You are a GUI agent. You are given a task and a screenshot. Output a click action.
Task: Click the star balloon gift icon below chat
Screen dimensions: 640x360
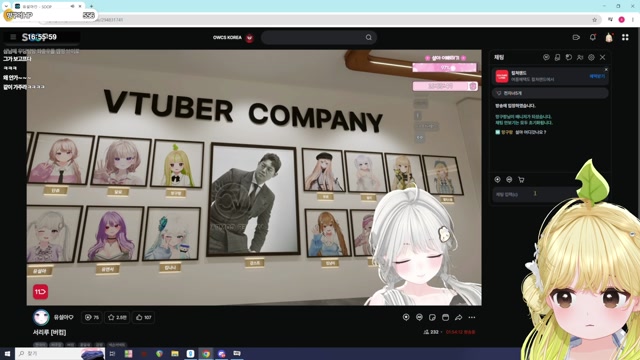497,180
